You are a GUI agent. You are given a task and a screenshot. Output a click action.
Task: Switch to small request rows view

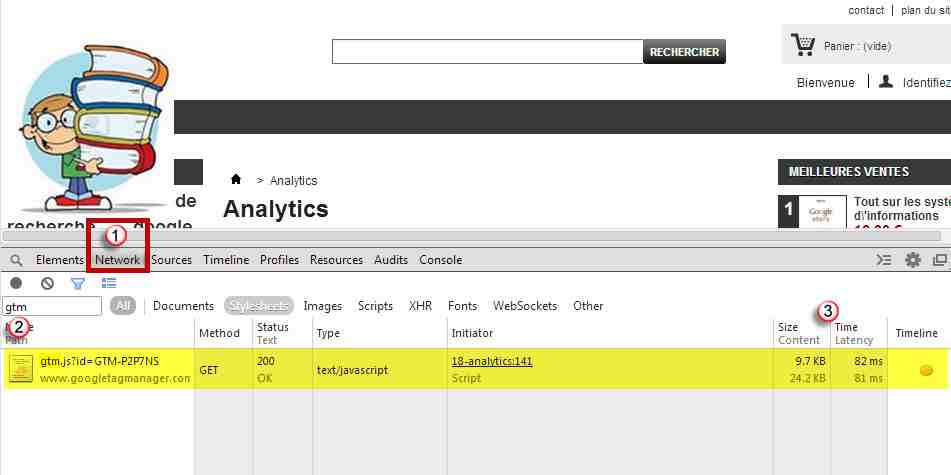click(x=109, y=283)
